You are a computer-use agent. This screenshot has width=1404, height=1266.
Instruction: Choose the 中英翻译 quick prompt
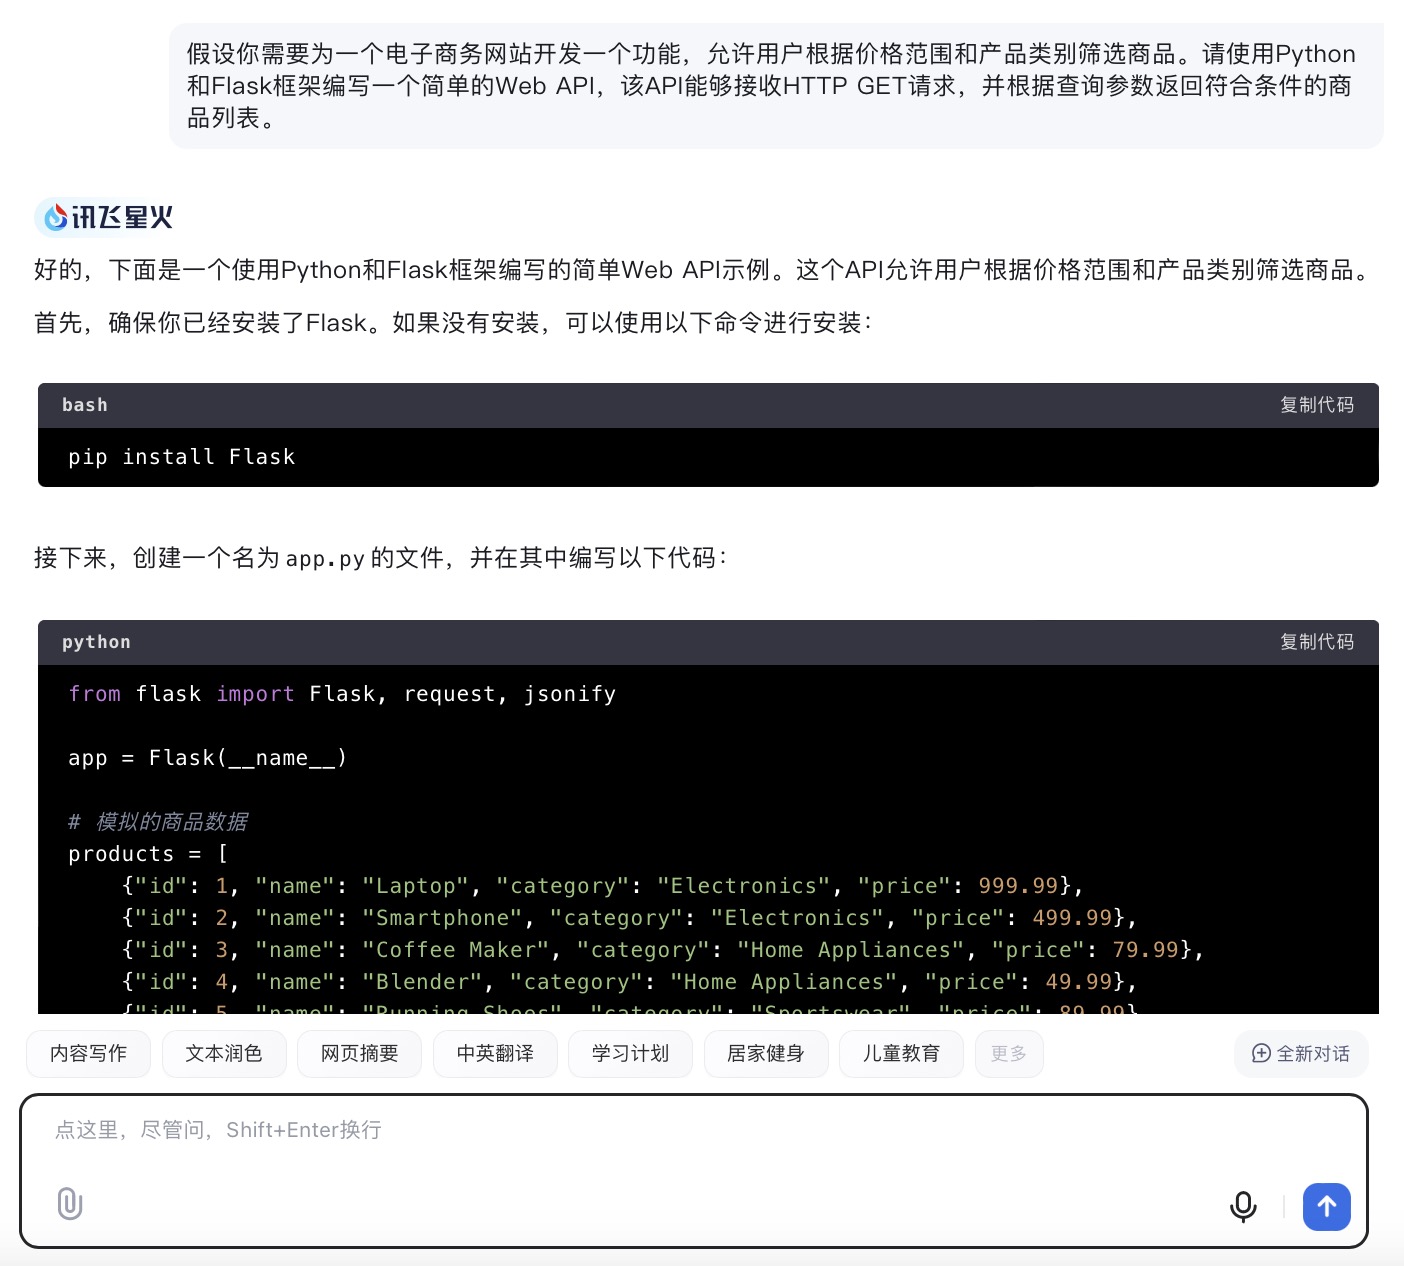(495, 1053)
